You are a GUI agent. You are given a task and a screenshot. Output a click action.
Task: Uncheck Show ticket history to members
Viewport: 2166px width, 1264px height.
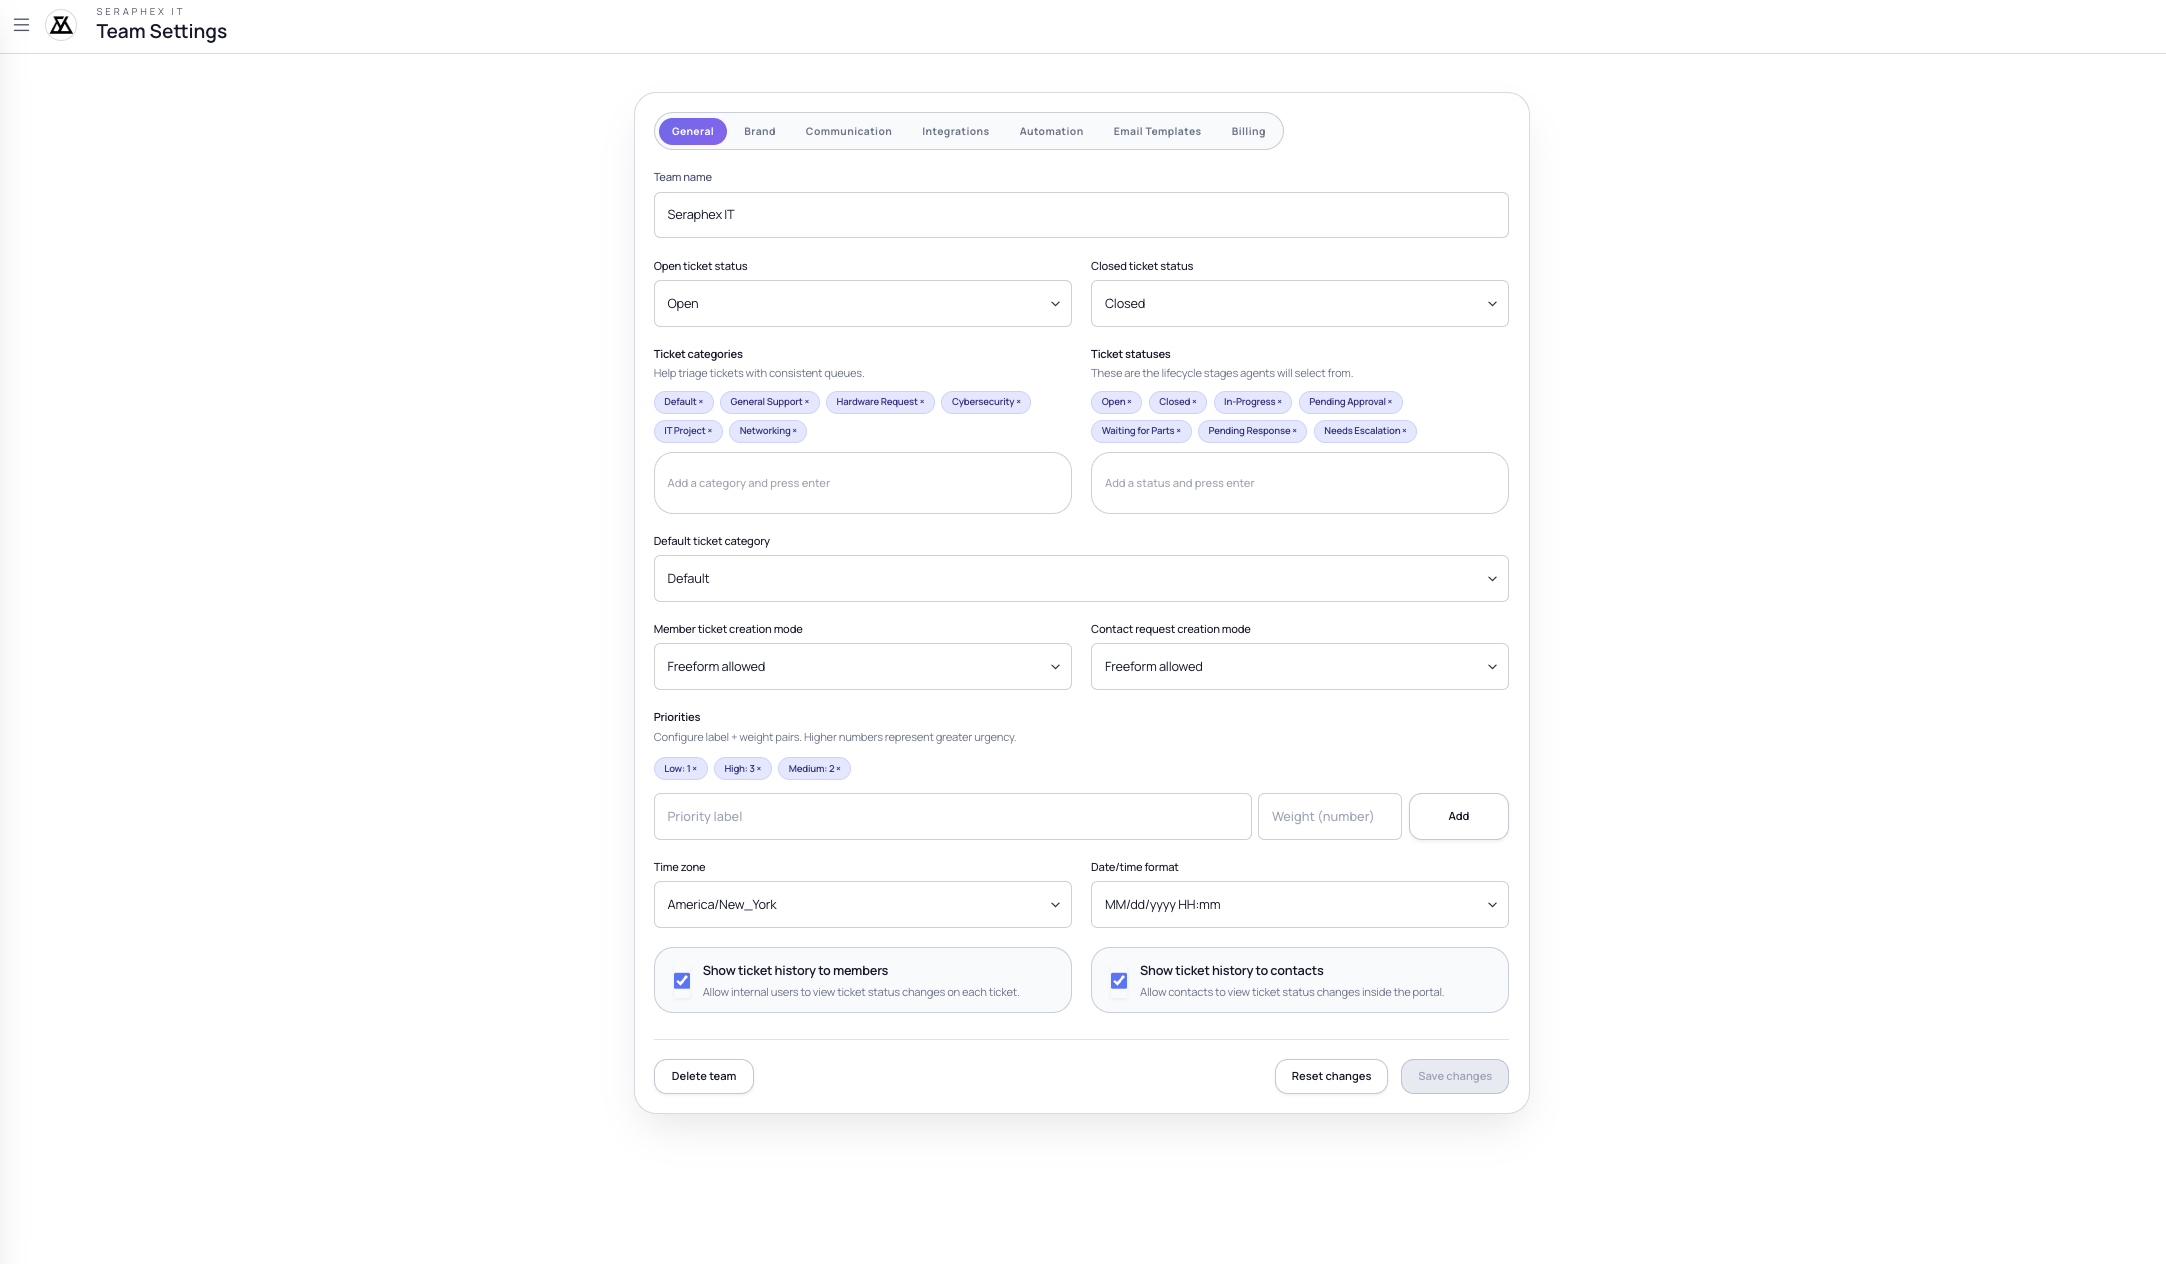682,980
